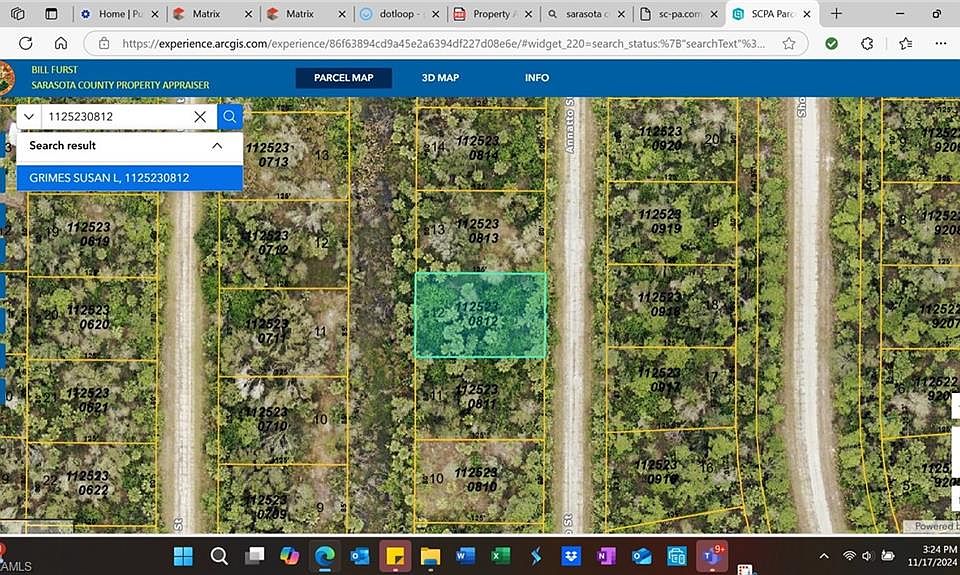Open Wi-Fi network settings in tray
This screenshot has height=575, width=960.
point(849,556)
